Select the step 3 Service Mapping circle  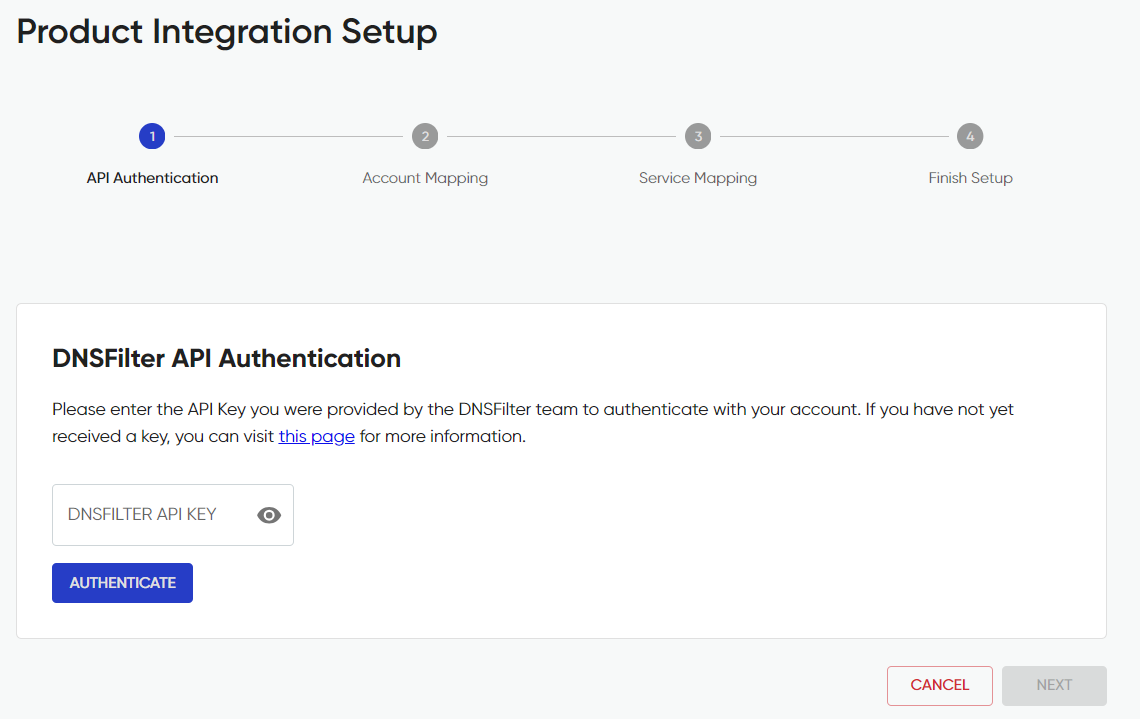pos(698,136)
